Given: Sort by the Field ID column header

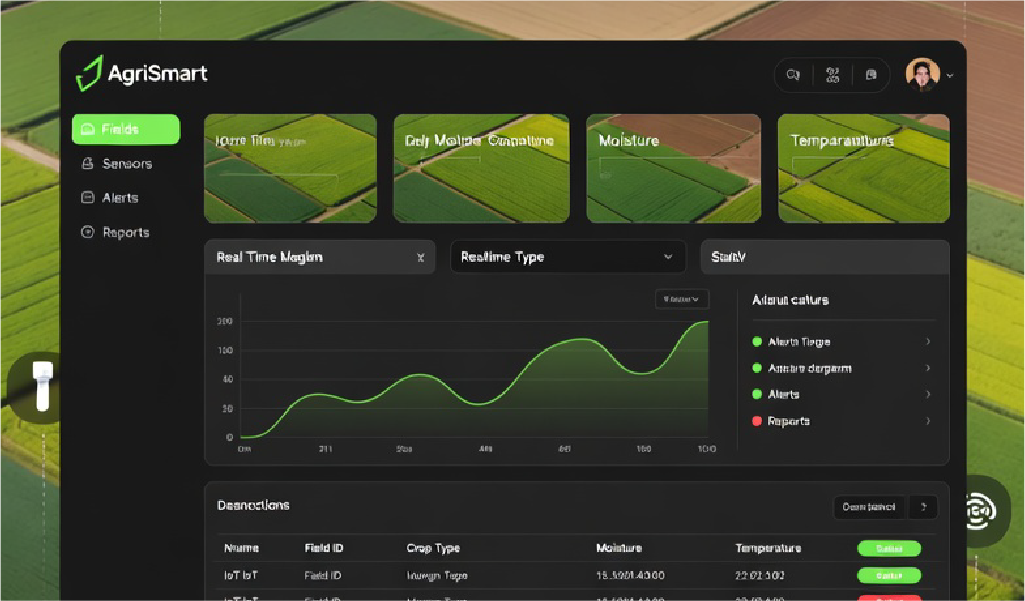Looking at the screenshot, I should pyautogui.click(x=324, y=548).
